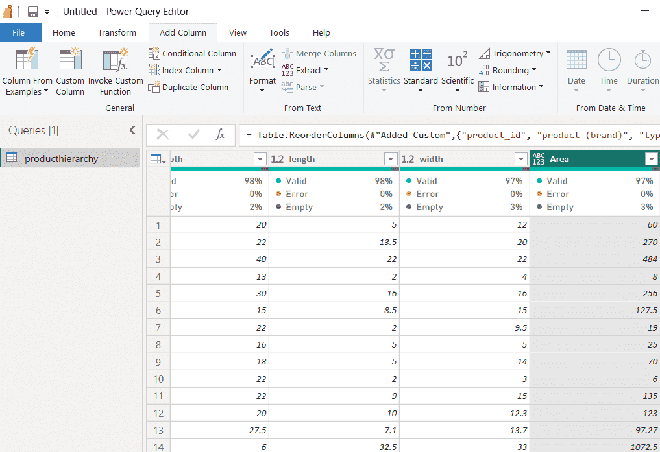660x452 pixels.
Task: Change the length column data type icon
Action: coord(277,159)
